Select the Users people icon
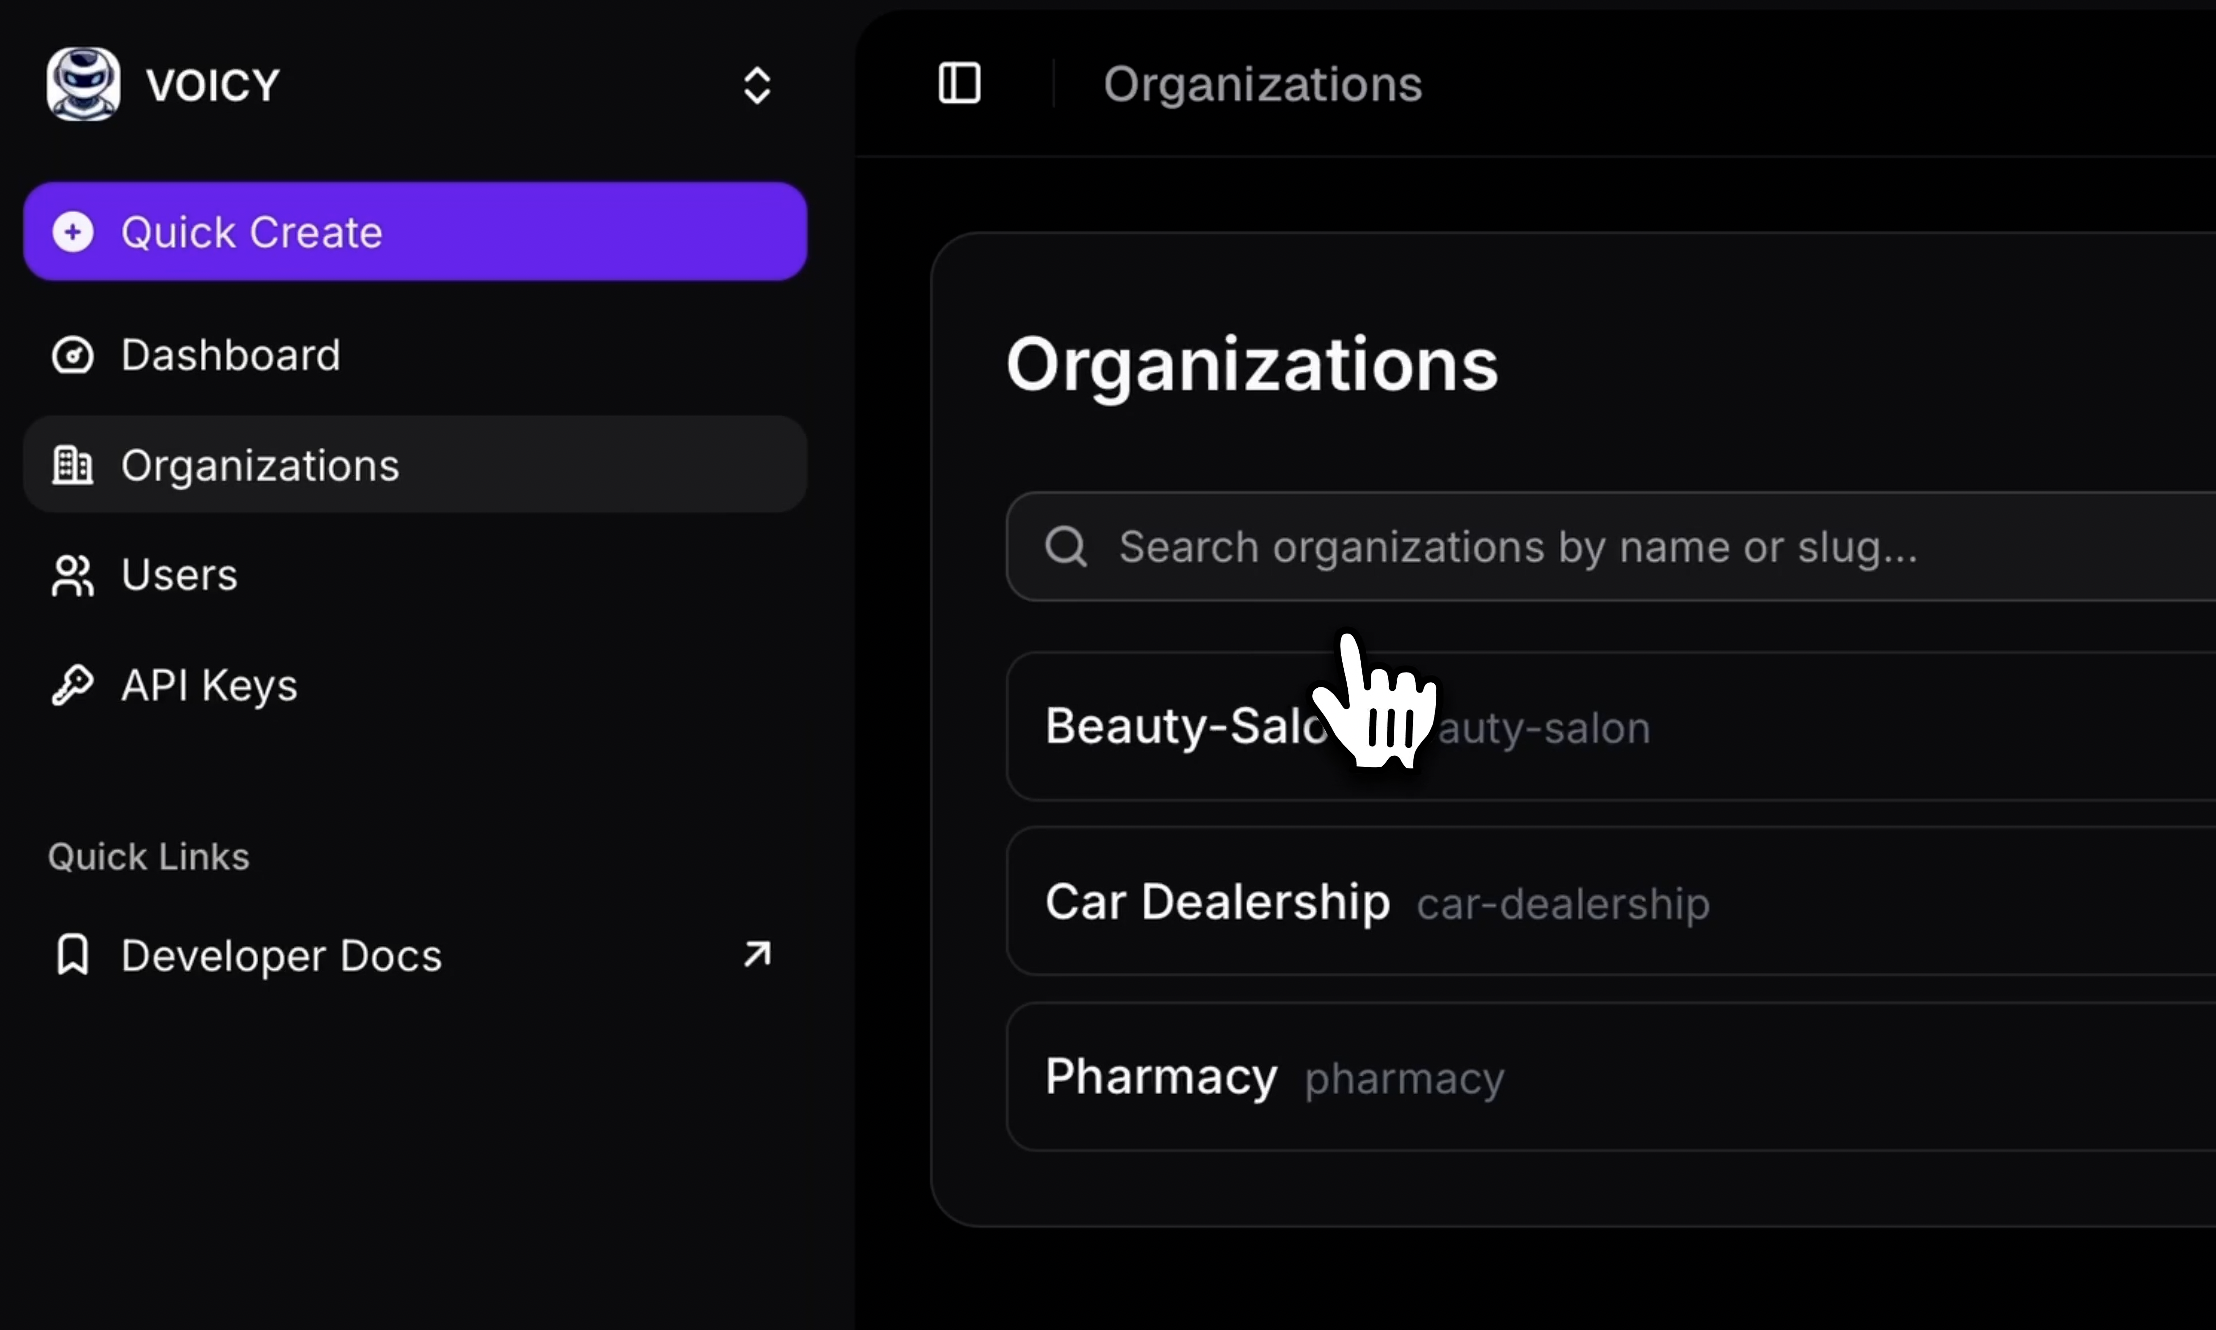The height and width of the screenshot is (1330, 2216). [71, 575]
